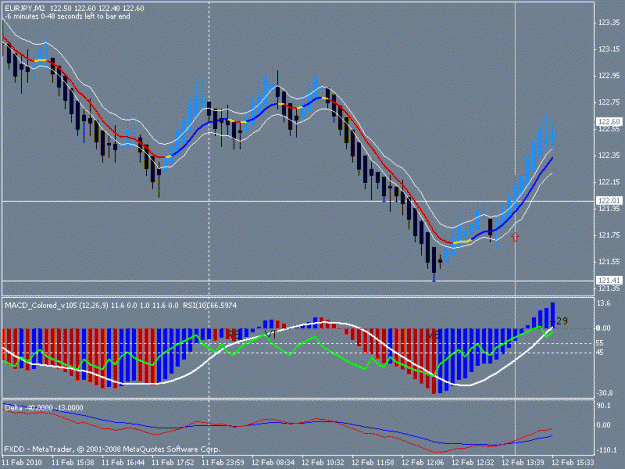Click the 123.15 price axis label

coord(609,49)
